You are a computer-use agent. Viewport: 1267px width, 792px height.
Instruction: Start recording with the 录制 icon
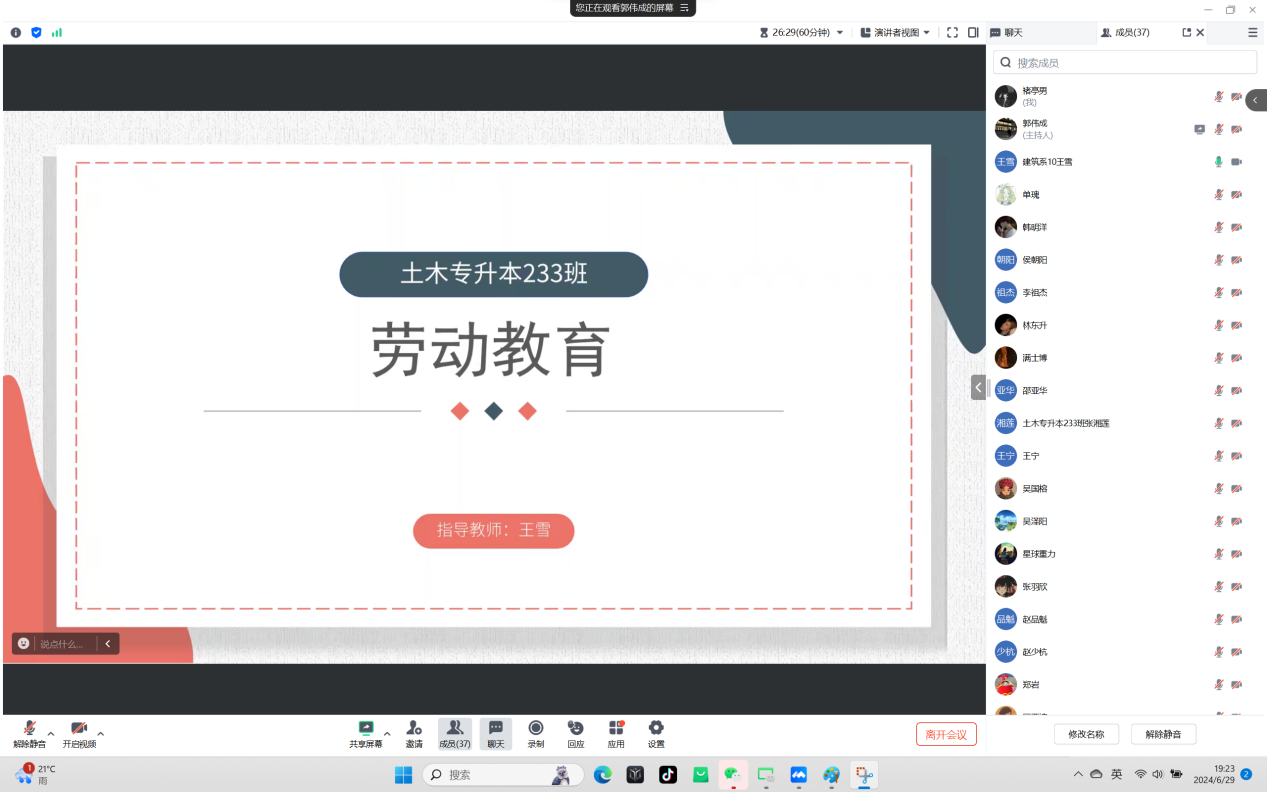point(536,729)
